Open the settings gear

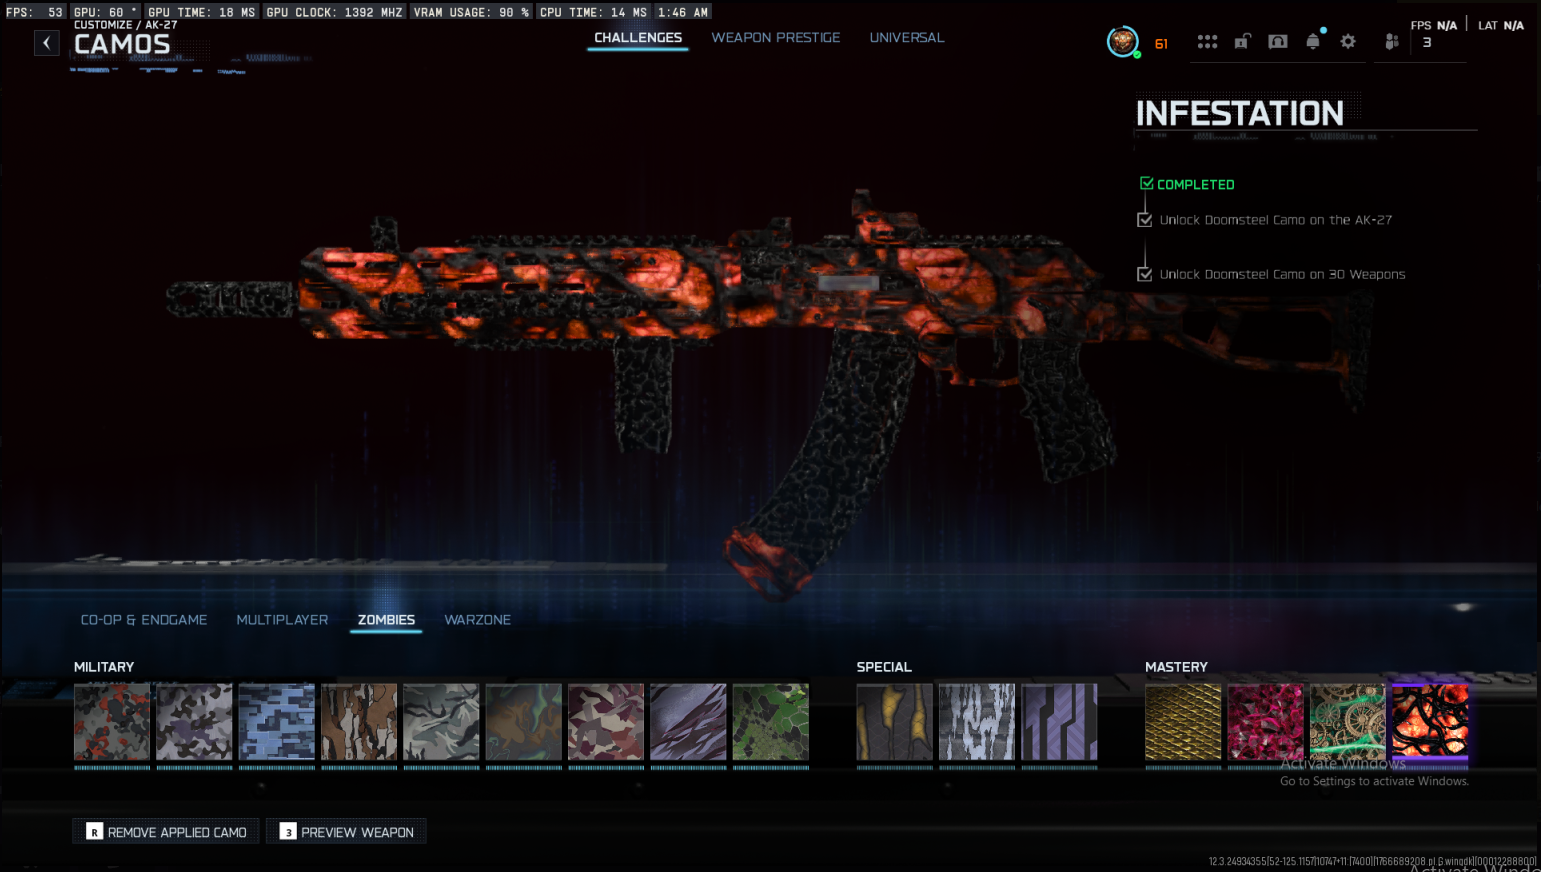pos(1348,42)
